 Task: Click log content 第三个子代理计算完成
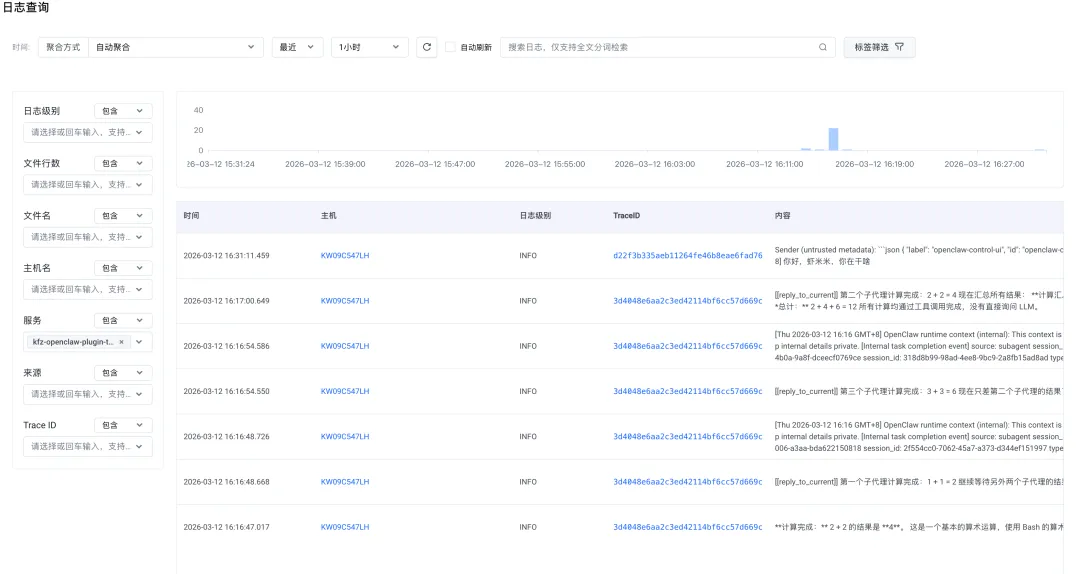click(x=919, y=391)
